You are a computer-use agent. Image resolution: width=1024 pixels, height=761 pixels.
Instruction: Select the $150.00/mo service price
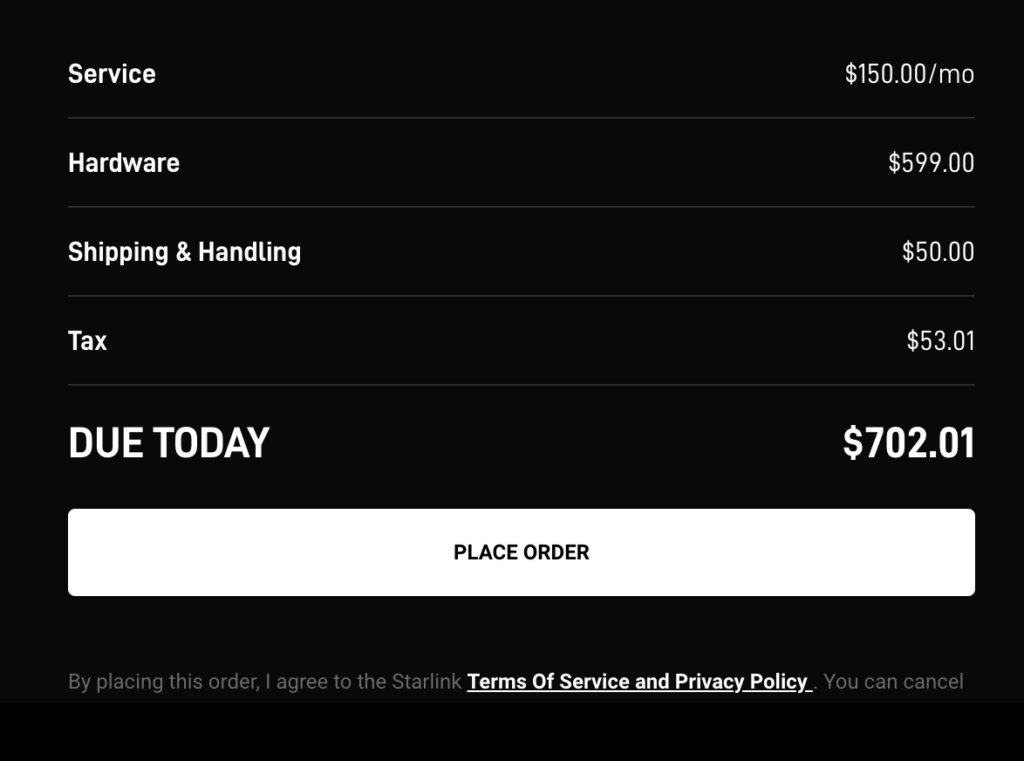909,74
